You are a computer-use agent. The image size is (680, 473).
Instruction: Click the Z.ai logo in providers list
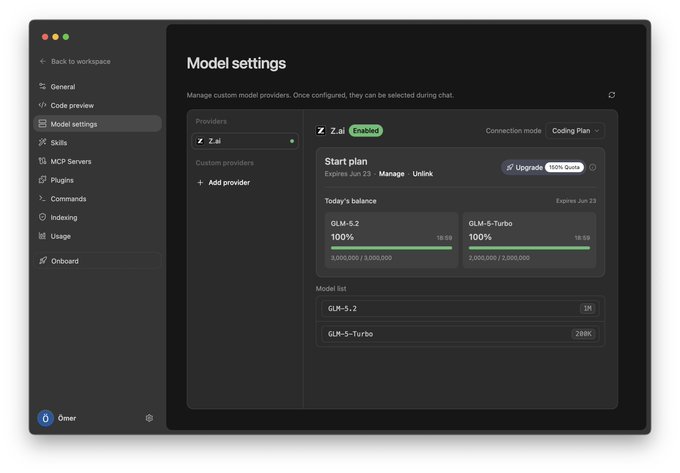click(200, 141)
